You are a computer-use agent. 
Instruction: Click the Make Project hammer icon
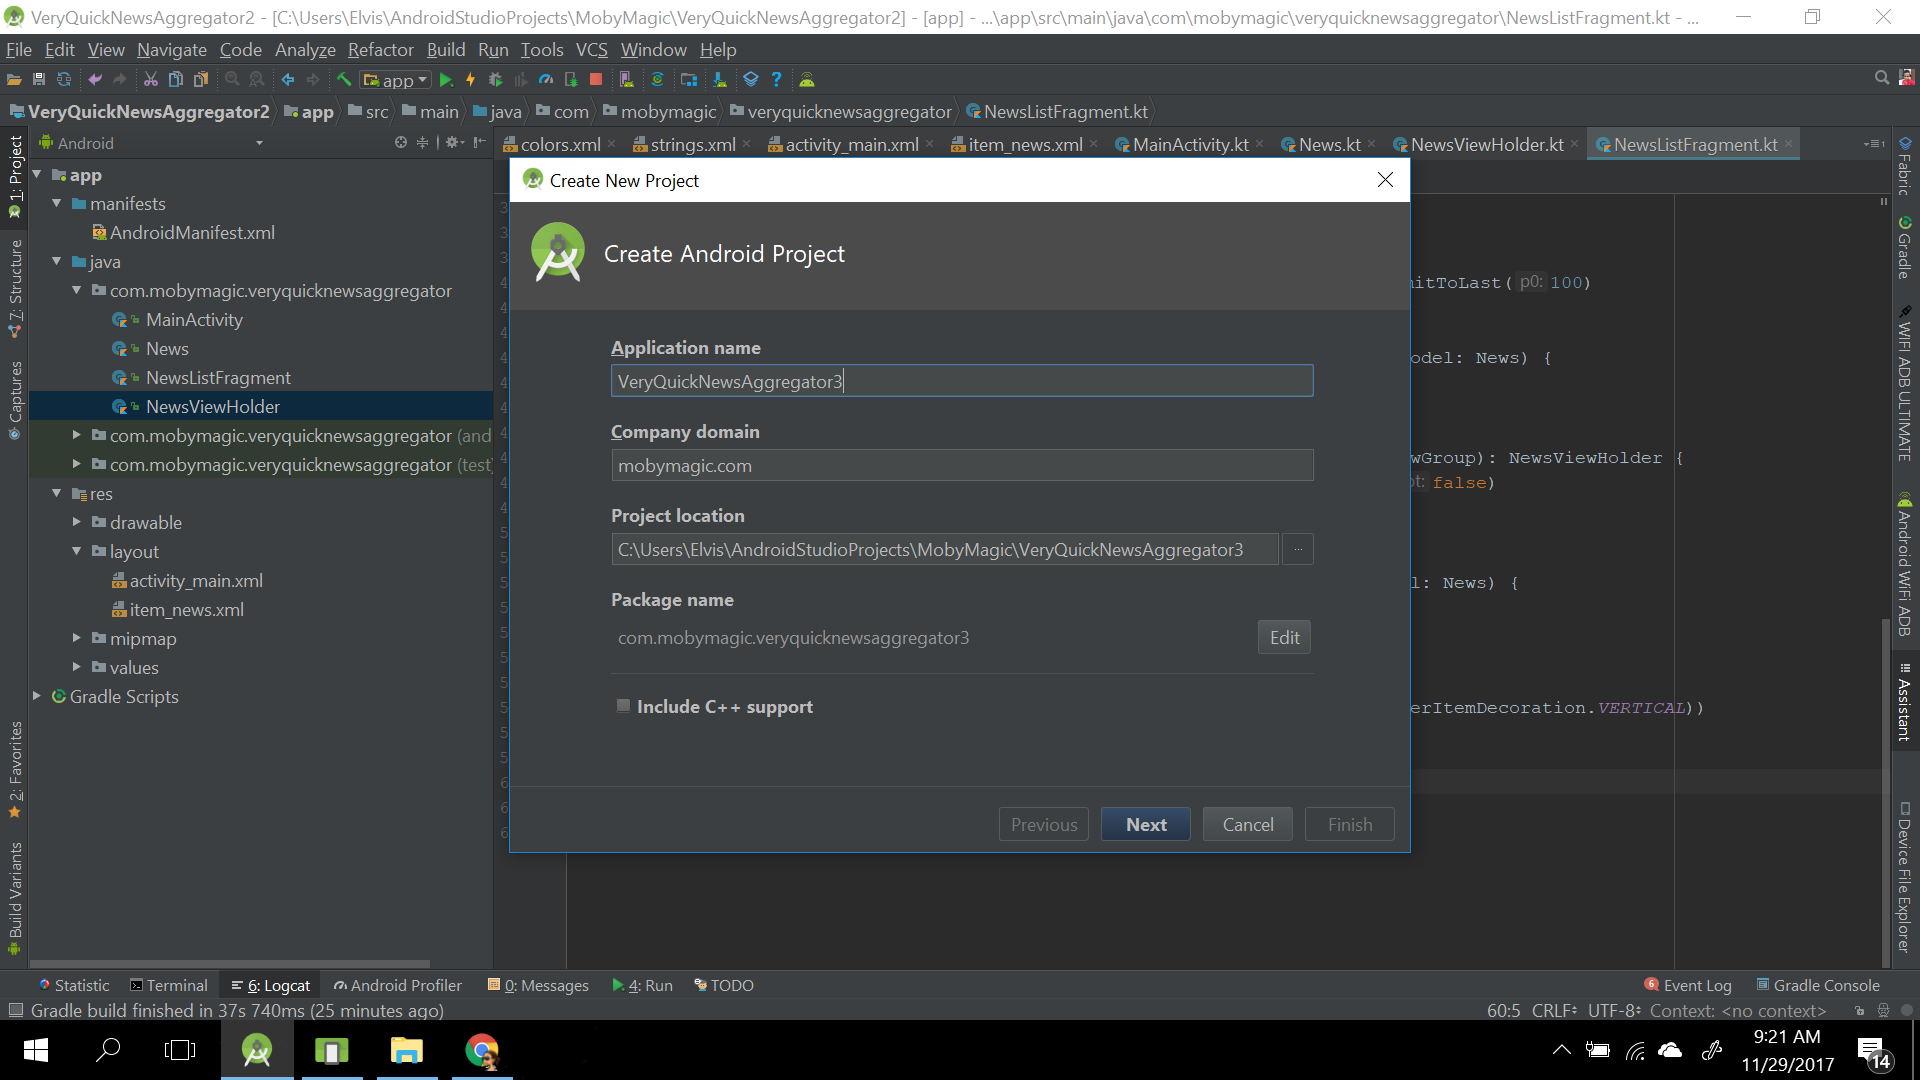point(344,79)
